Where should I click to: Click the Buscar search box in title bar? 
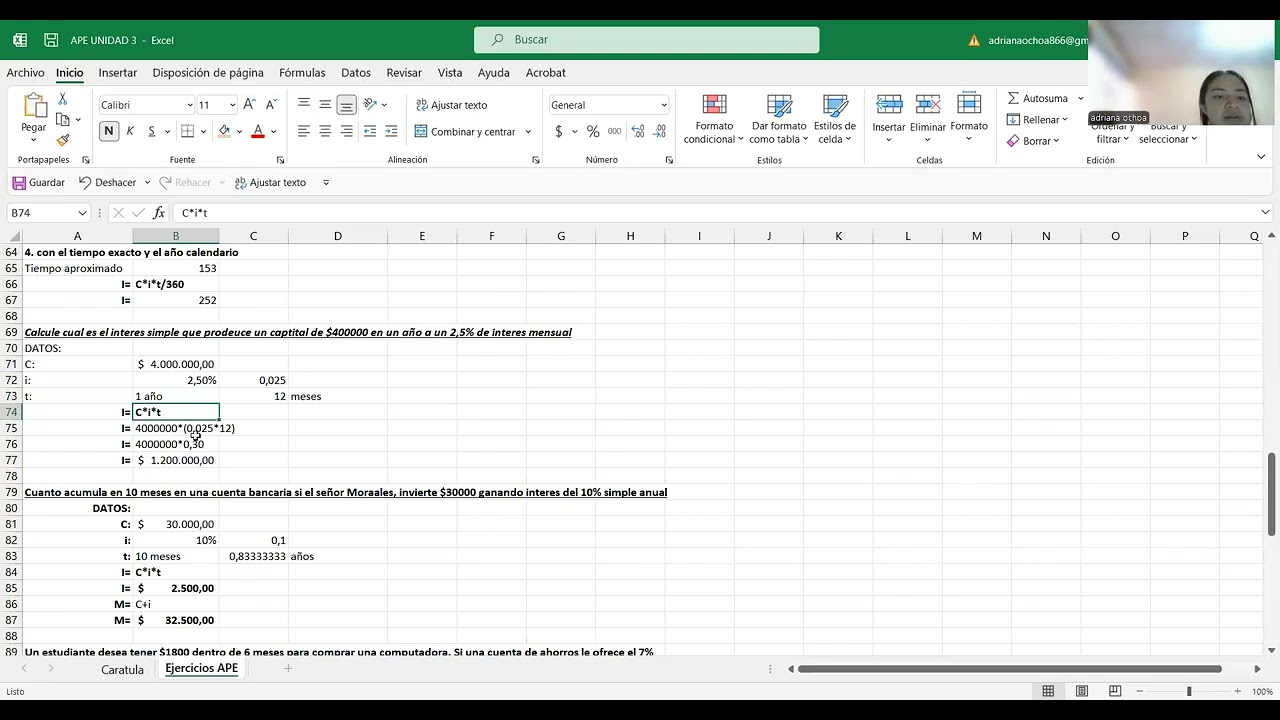pos(647,40)
